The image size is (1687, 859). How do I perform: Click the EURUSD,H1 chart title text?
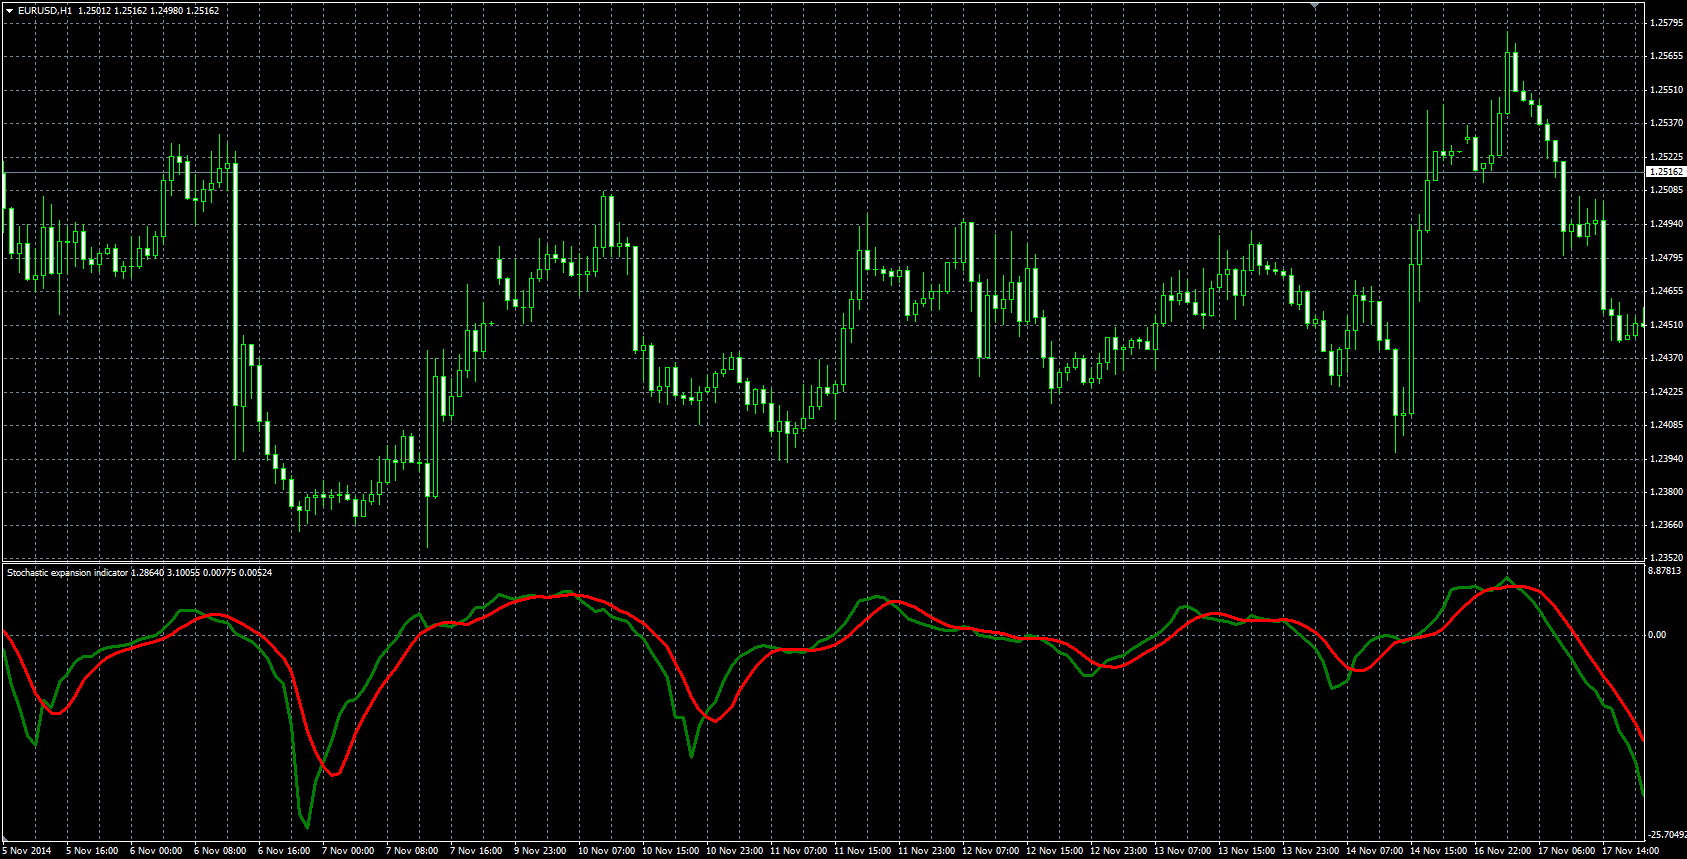[45, 10]
